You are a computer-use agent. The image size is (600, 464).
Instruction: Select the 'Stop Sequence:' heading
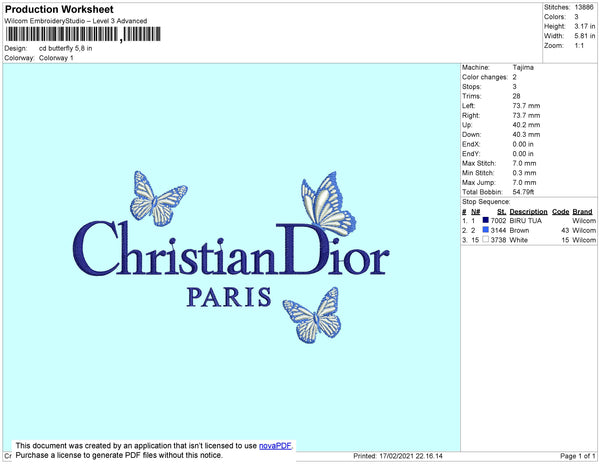click(486, 202)
